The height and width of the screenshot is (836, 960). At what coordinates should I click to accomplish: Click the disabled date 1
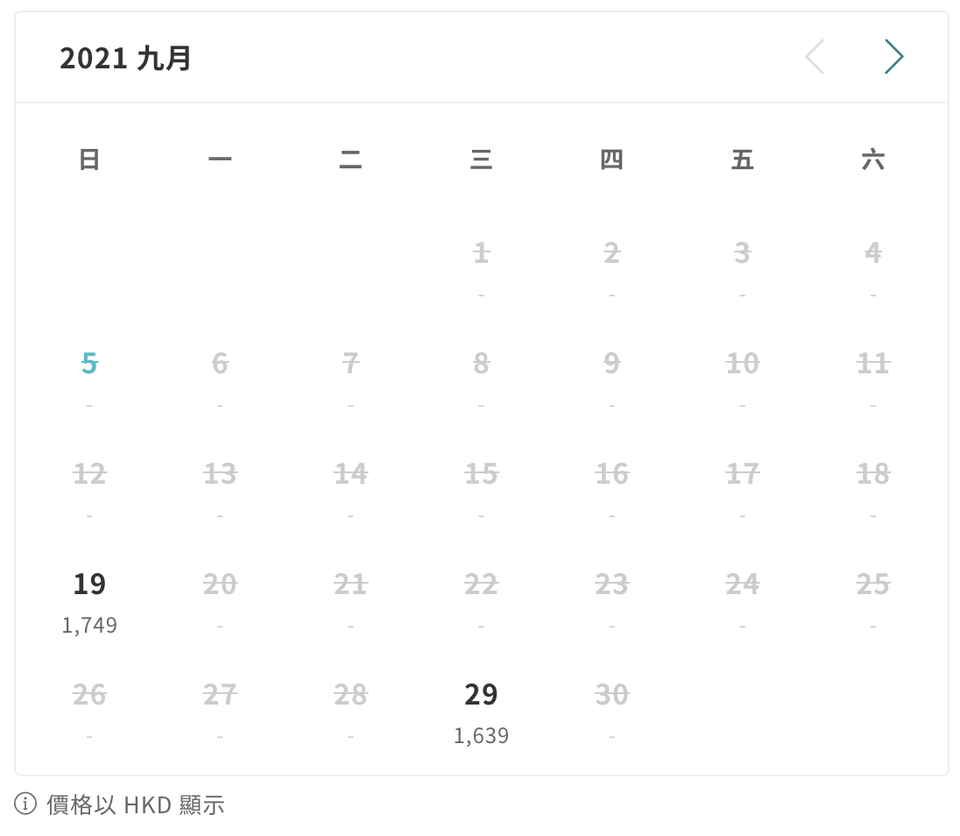[x=481, y=254]
